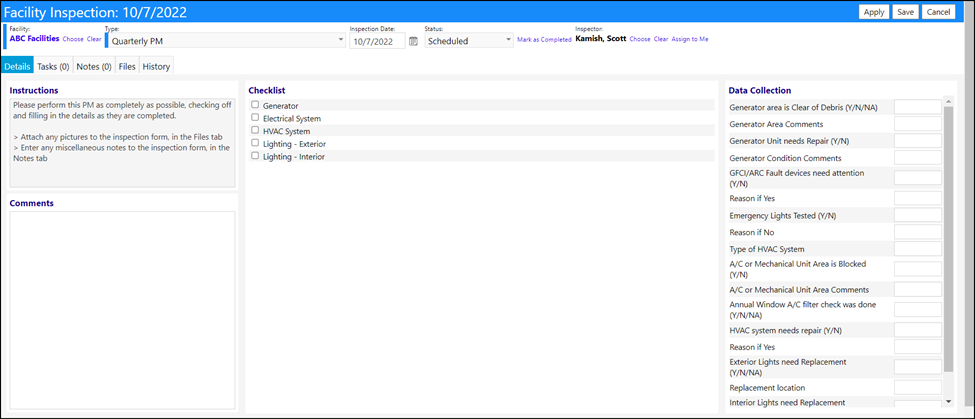Click Choose link next to Facility
975x419 pixels.
[73, 39]
